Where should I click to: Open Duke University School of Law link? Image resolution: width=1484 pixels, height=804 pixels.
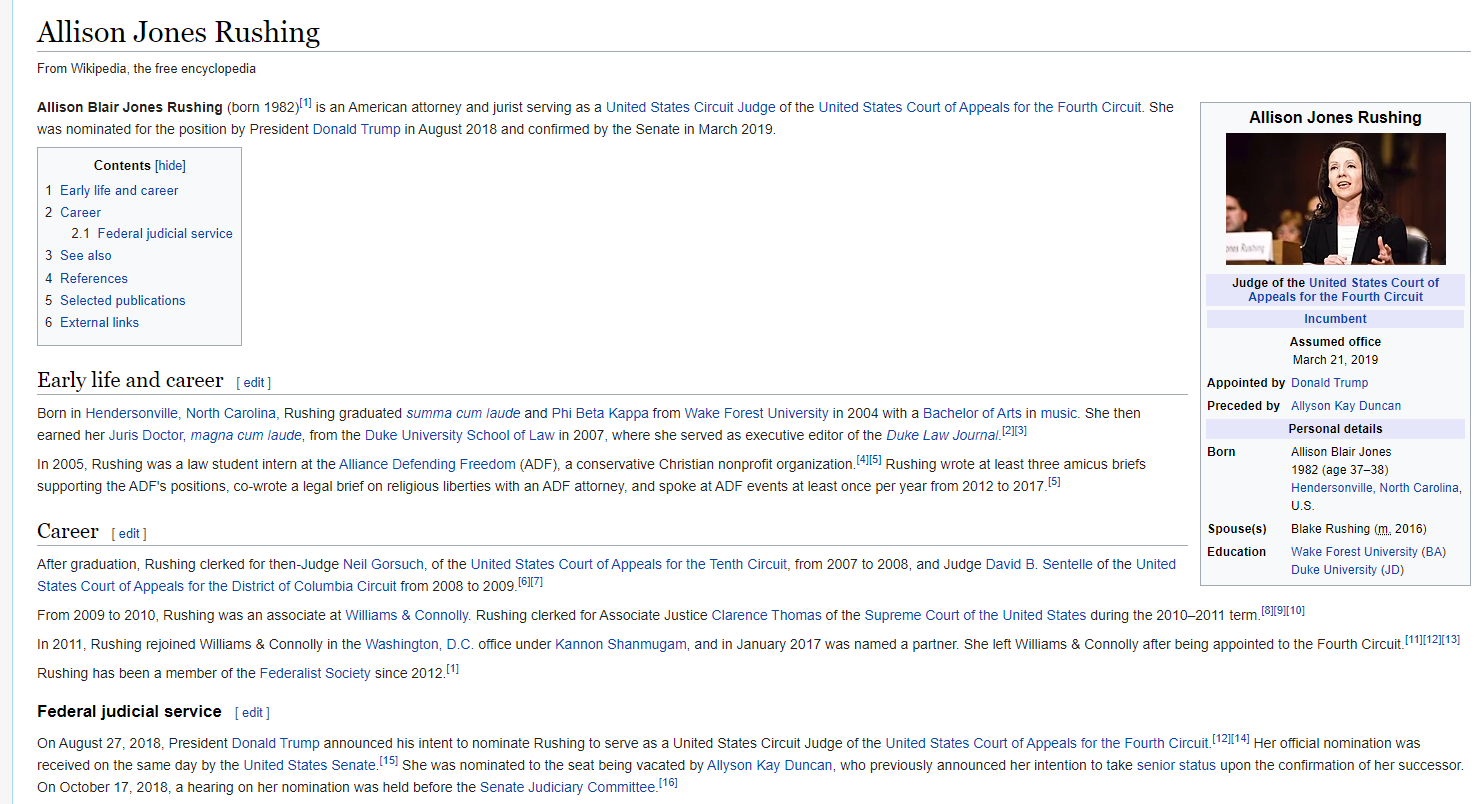[459, 435]
